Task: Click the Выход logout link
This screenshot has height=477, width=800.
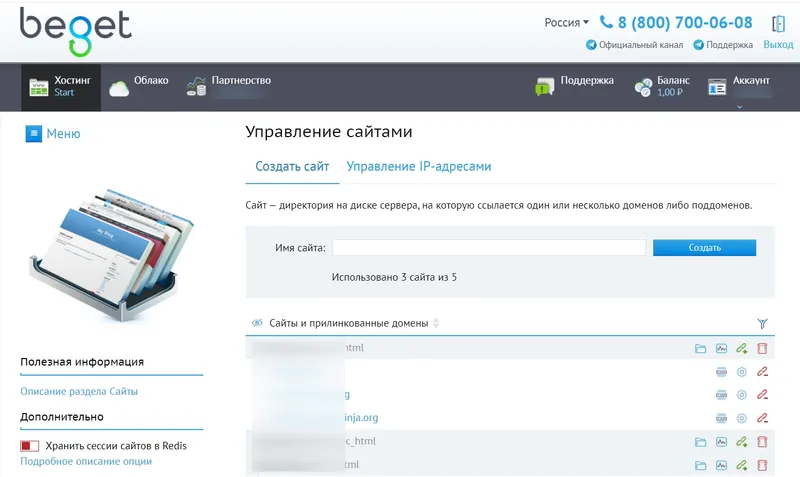Action: coord(778,45)
